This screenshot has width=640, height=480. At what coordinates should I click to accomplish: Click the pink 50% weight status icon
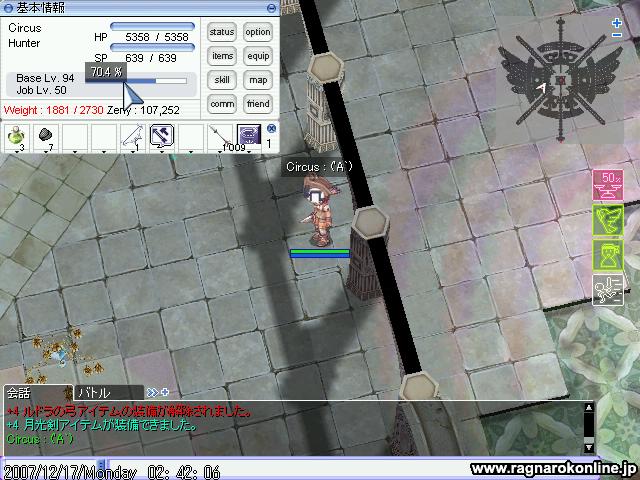click(608, 185)
